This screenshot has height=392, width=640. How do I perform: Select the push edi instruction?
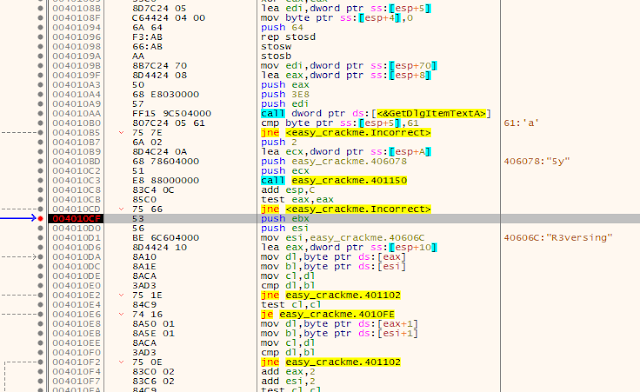(285, 104)
